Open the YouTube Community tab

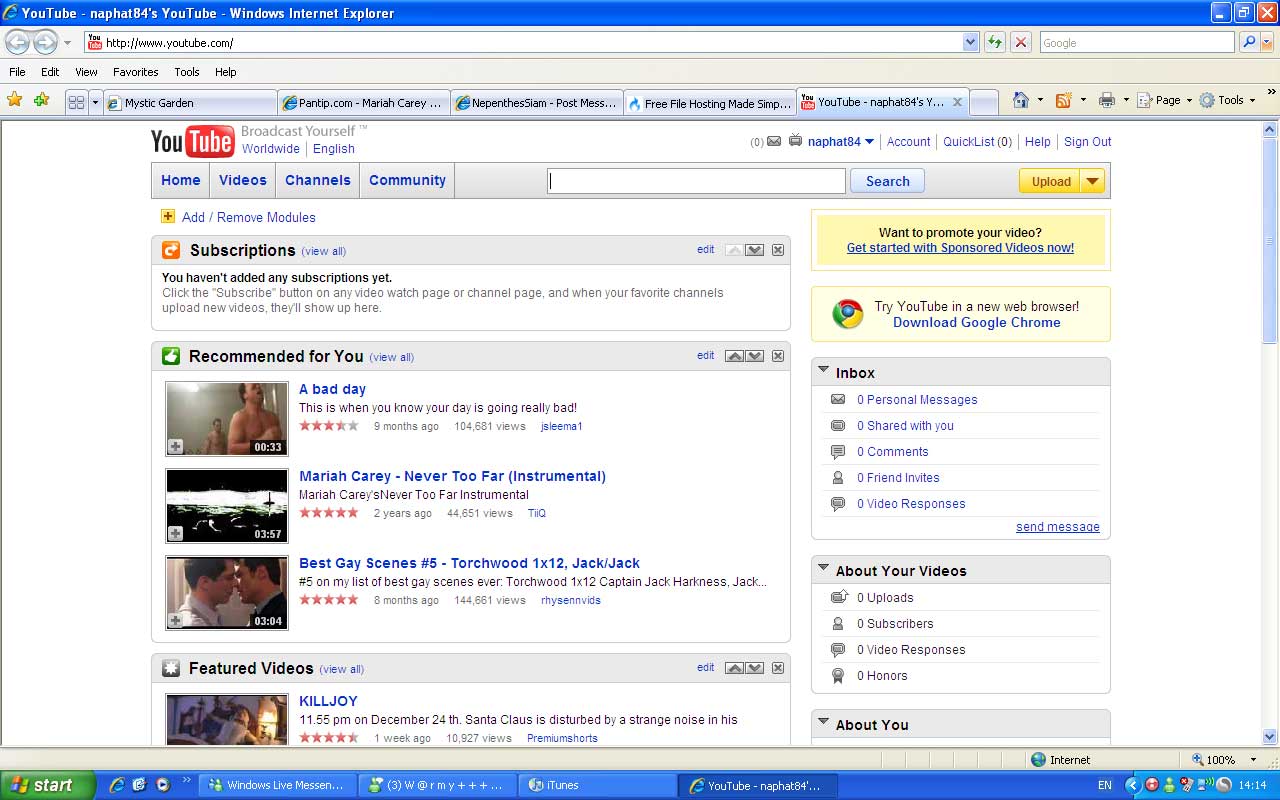pyautogui.click(x=407, y=180)
